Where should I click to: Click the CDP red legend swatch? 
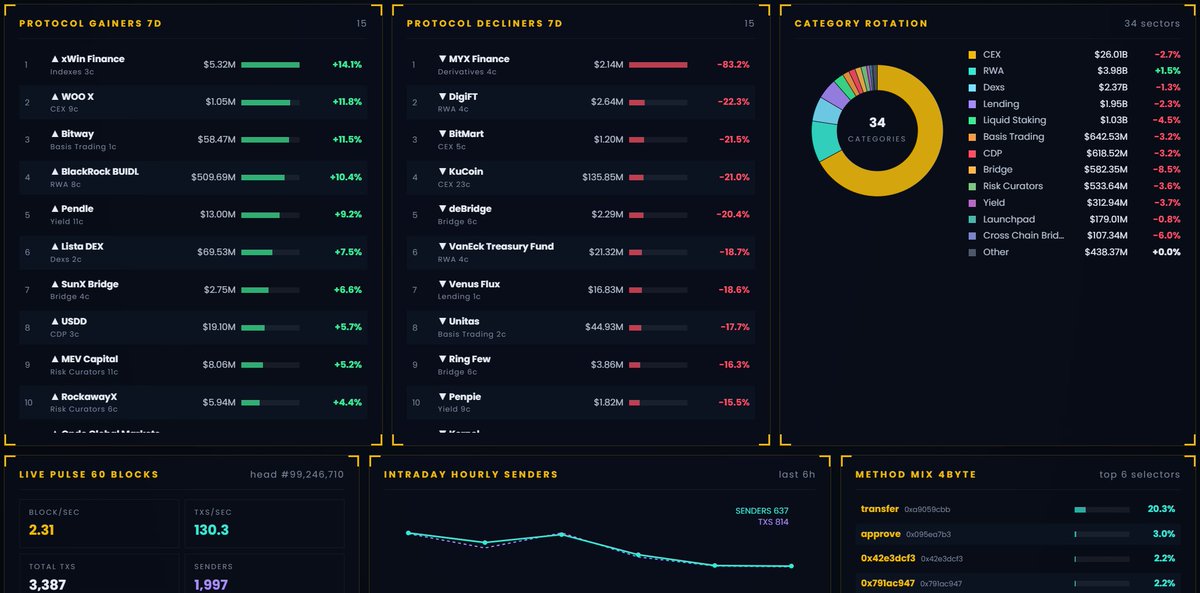click(971, 153)
